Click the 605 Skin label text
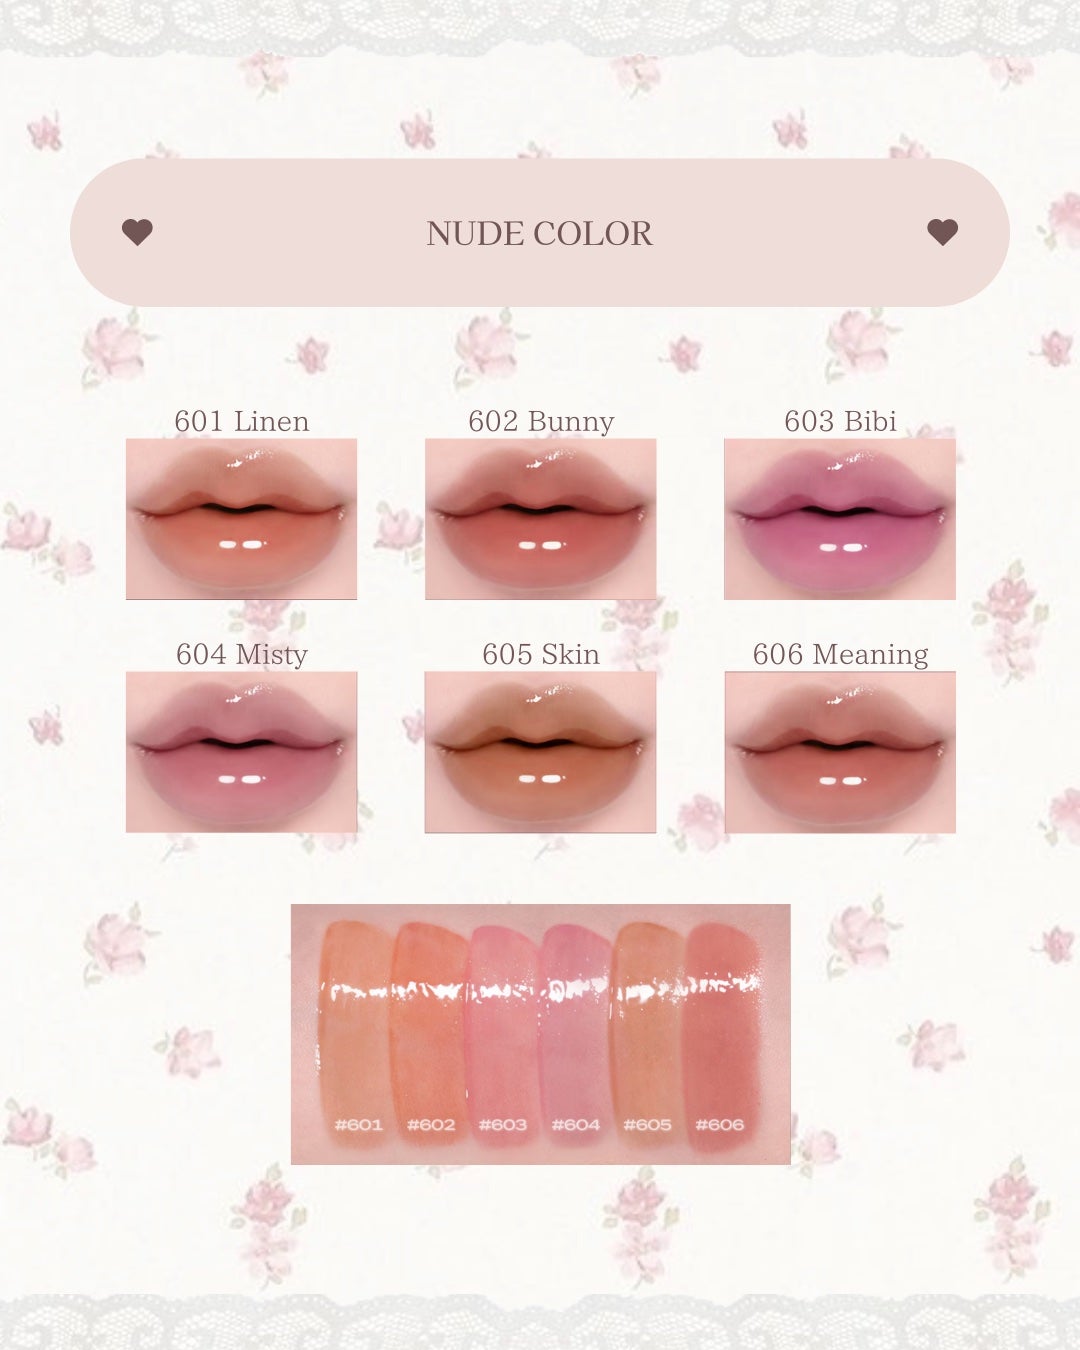Screen dimensions: 1080x1350 [541, 654]
